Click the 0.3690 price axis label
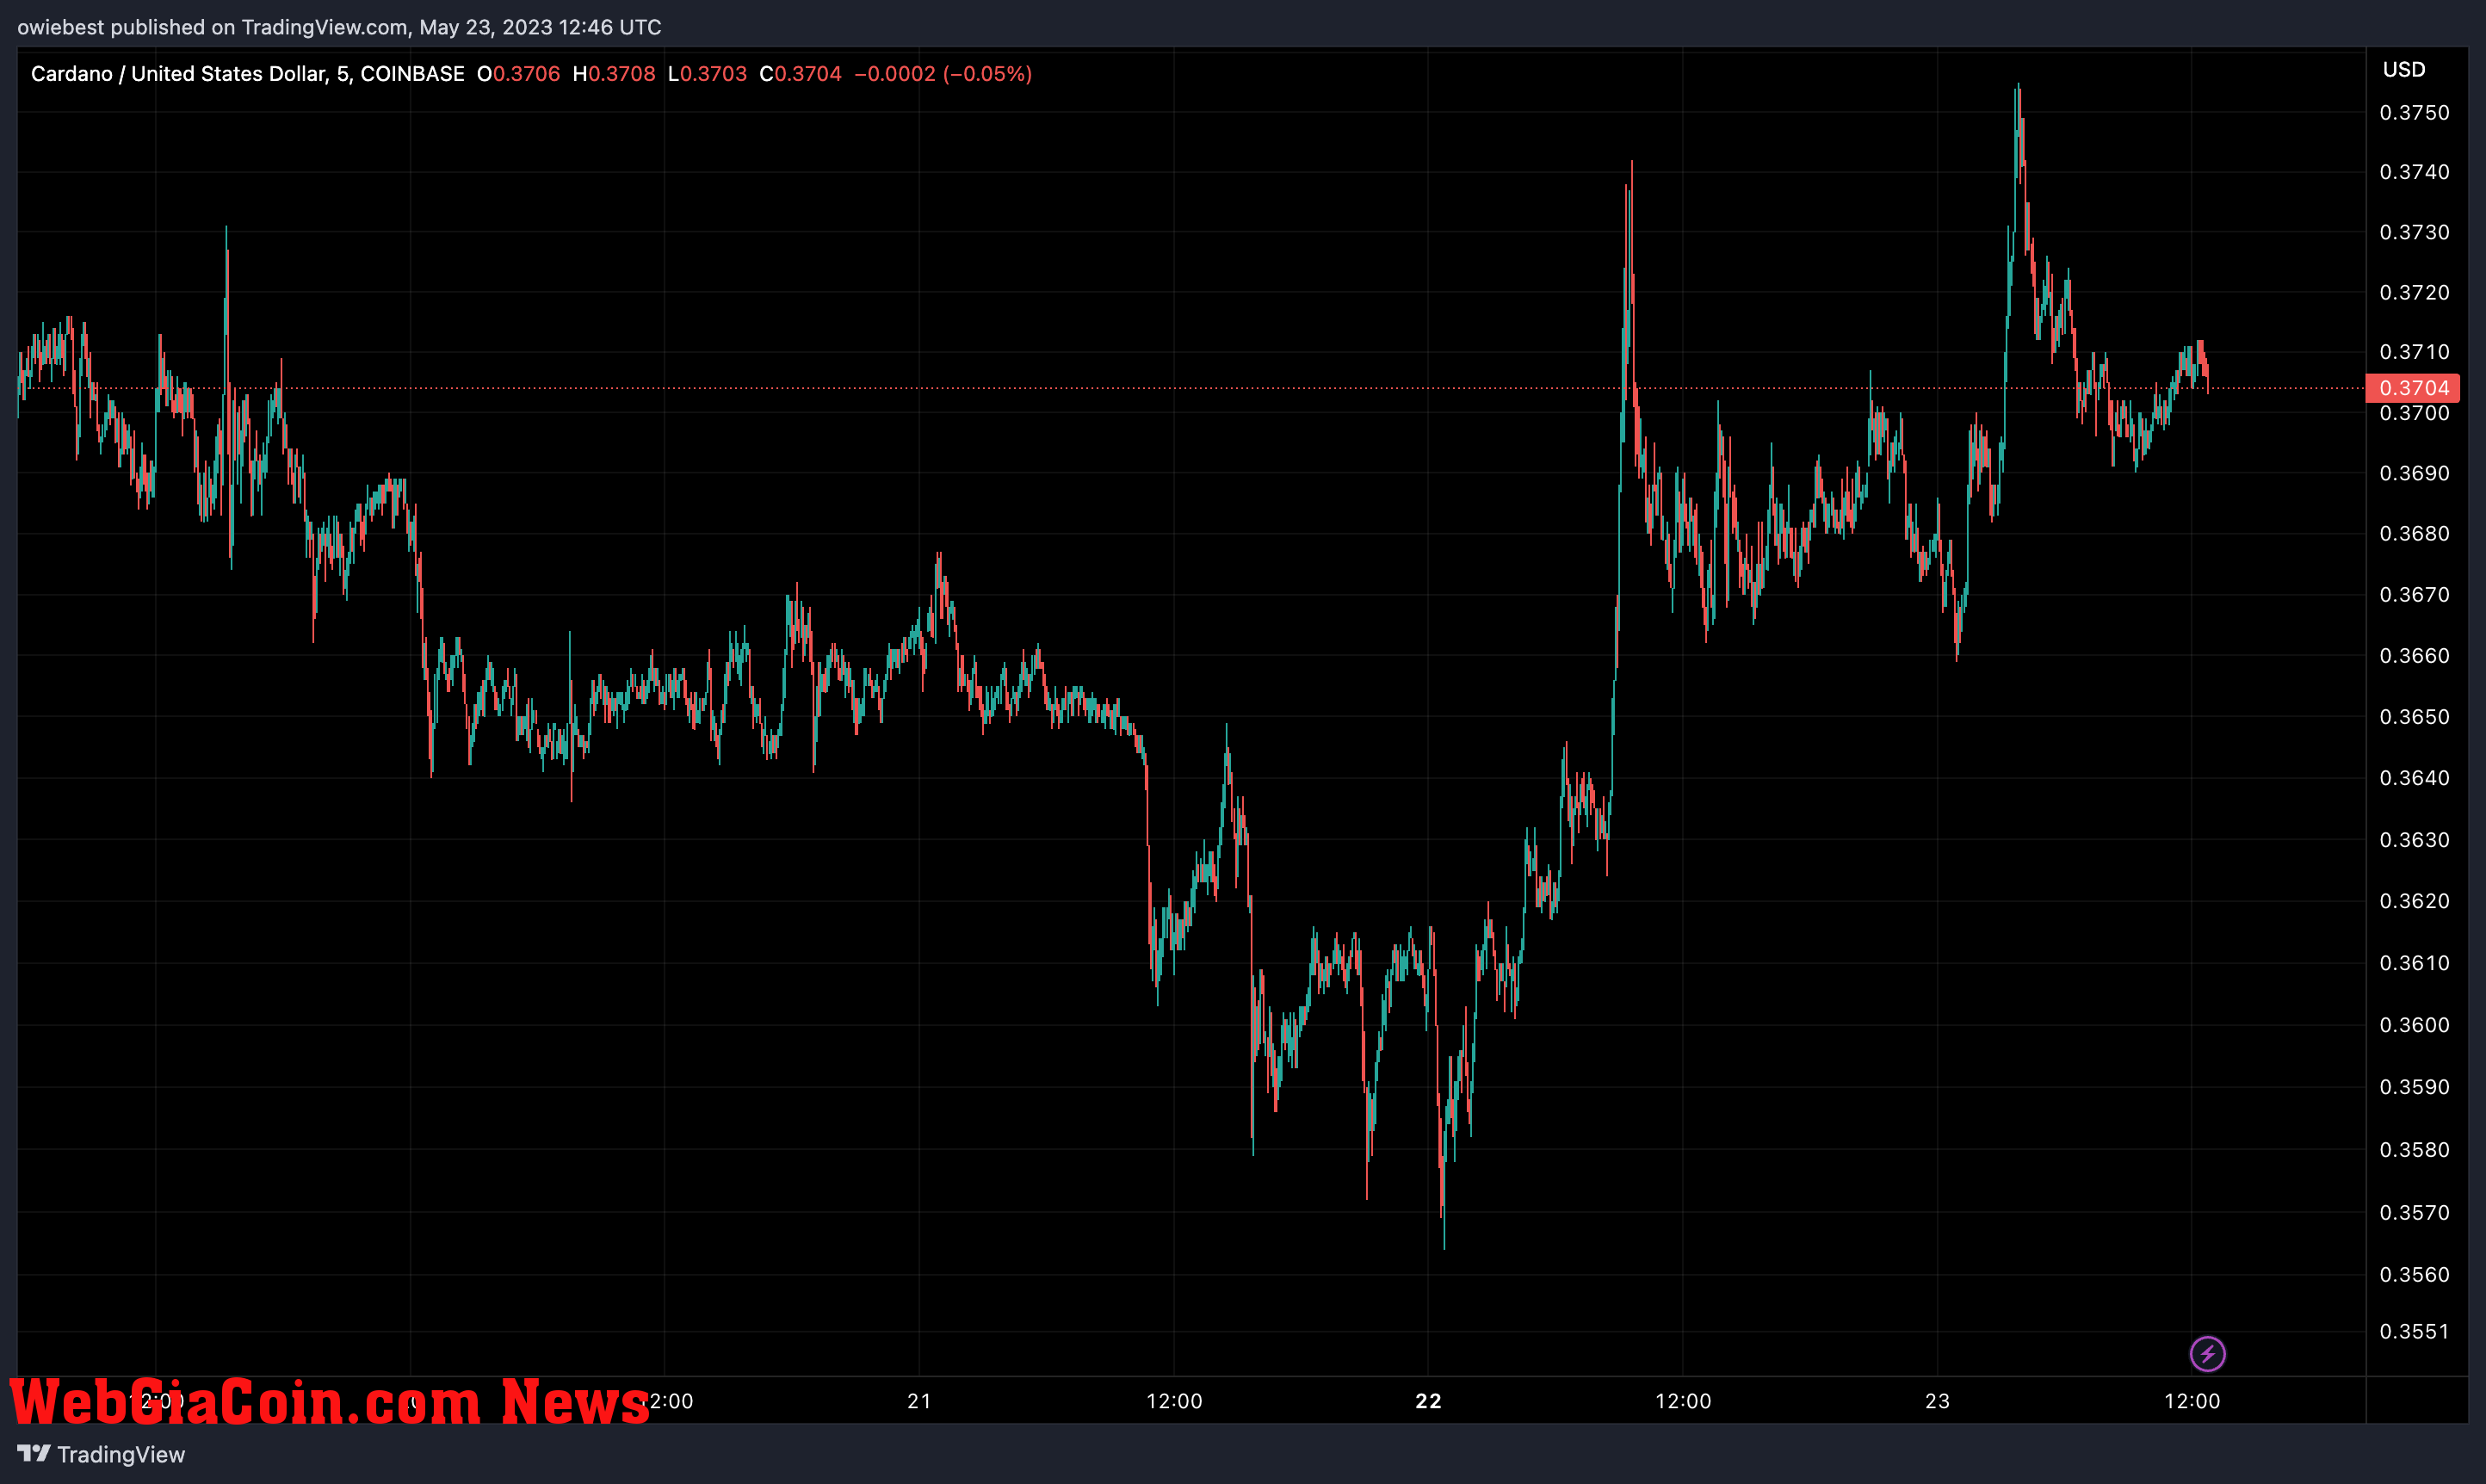 click(2414, 473)
